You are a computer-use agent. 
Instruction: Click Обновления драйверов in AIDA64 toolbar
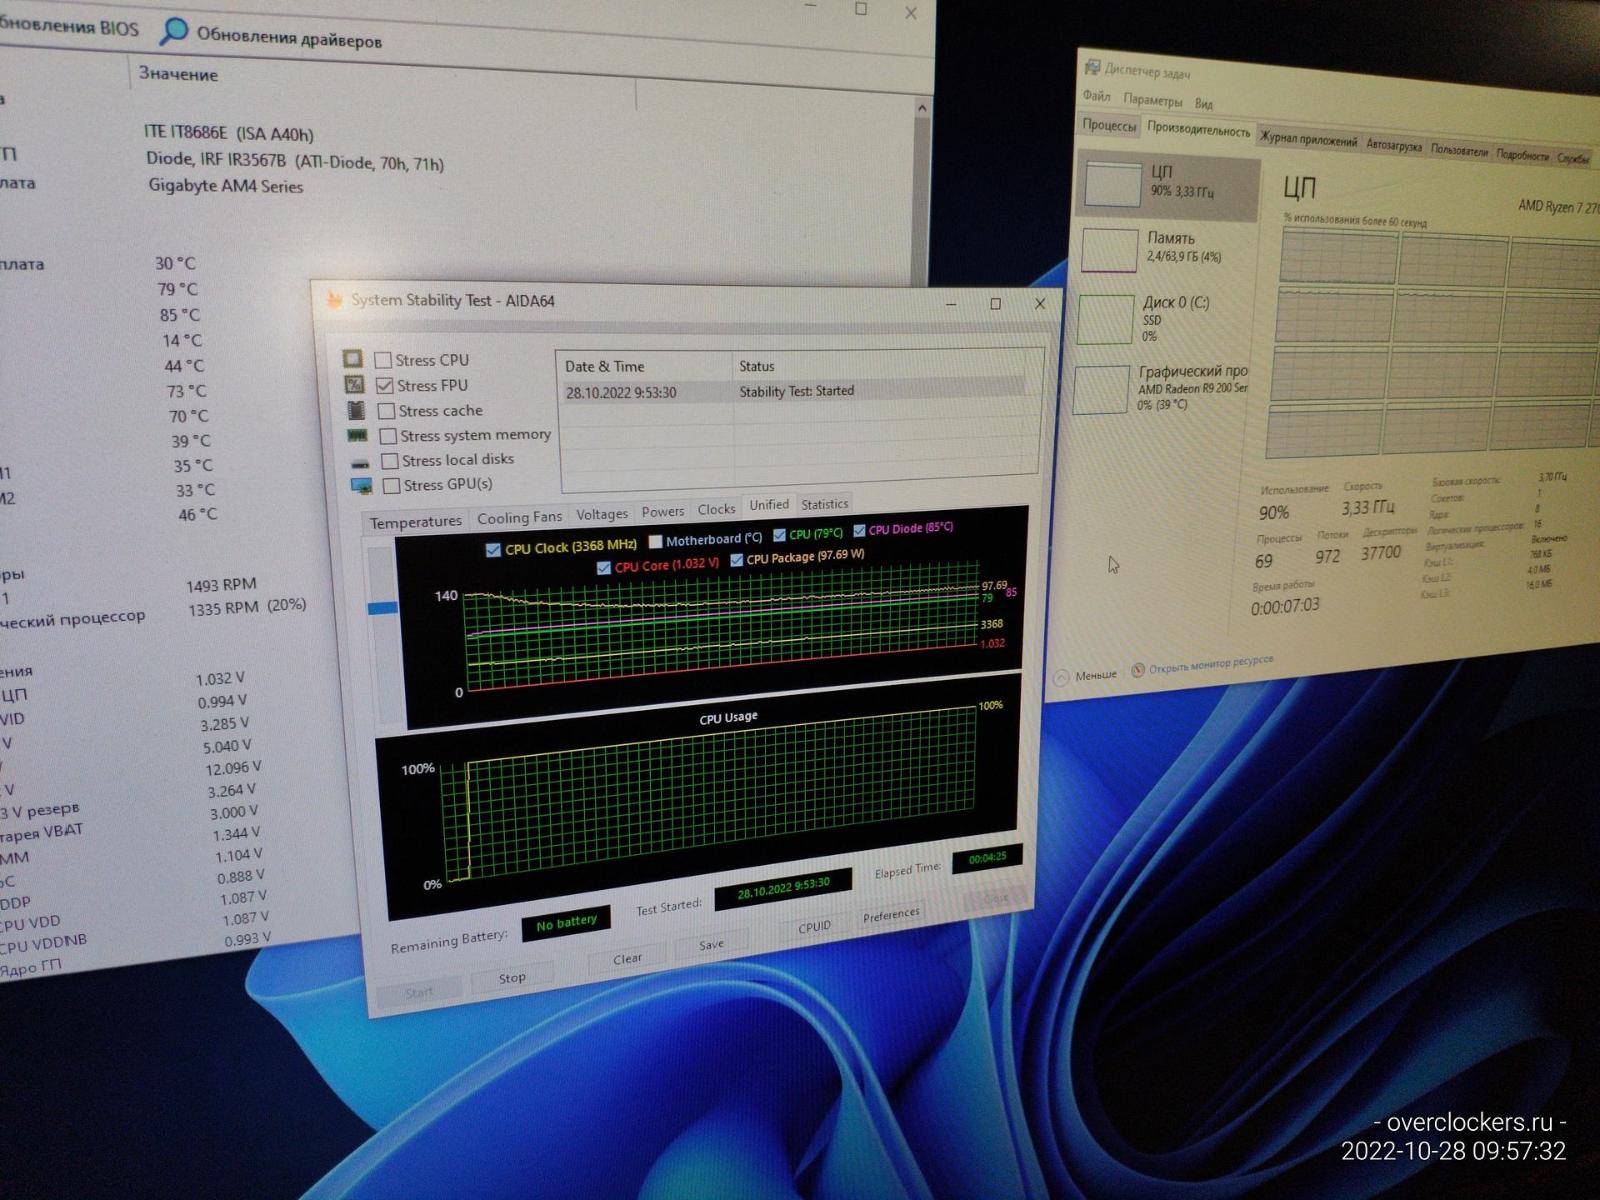[x=288, y=38]
